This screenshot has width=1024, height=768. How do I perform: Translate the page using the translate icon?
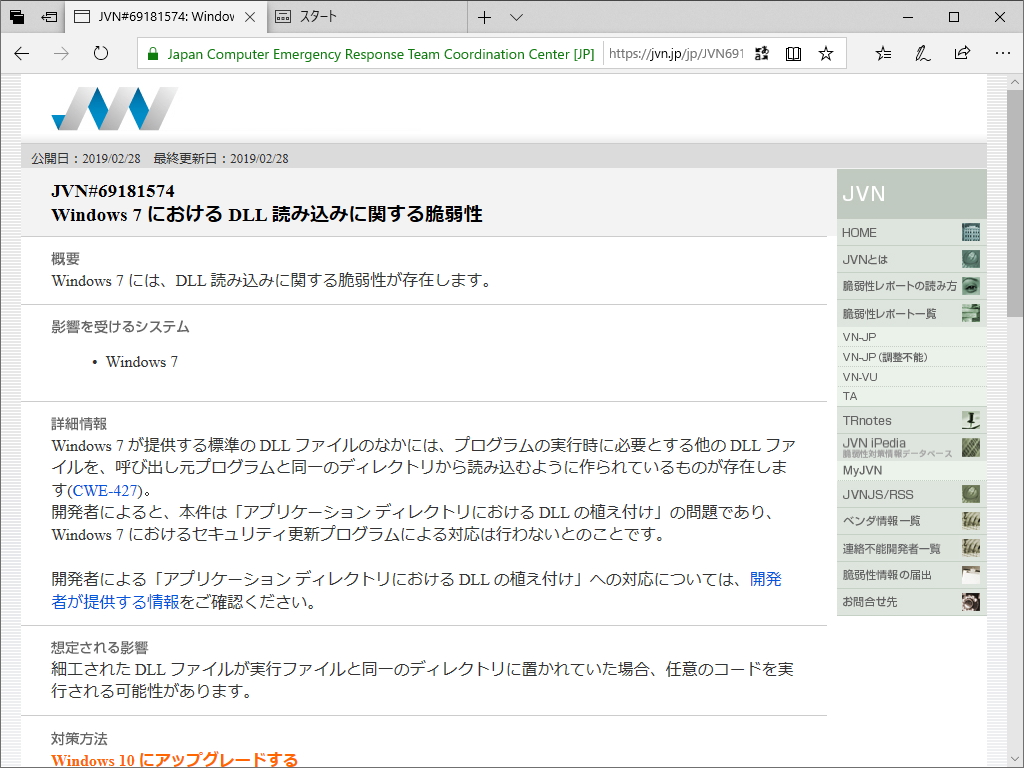762,53
